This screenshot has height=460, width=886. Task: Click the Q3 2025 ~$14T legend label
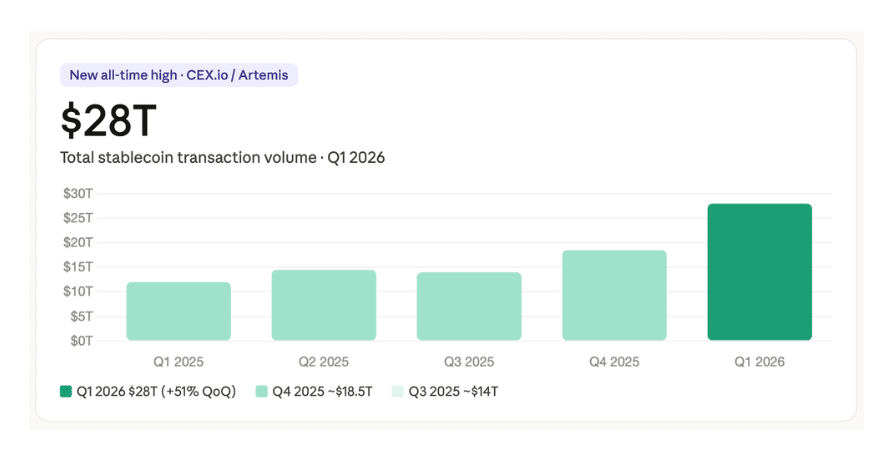tap(453, 392)
